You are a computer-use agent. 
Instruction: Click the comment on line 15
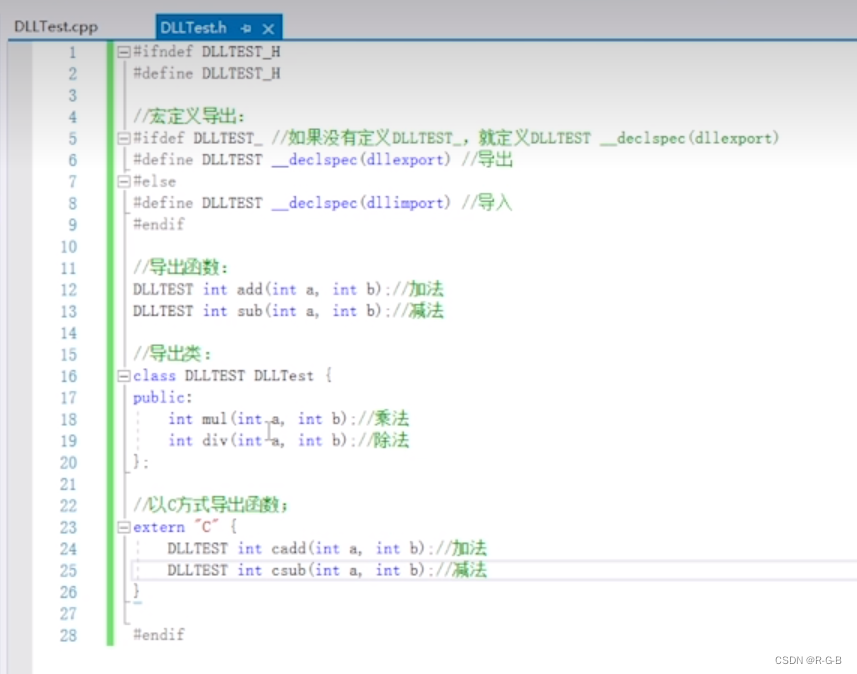(172, 354)
